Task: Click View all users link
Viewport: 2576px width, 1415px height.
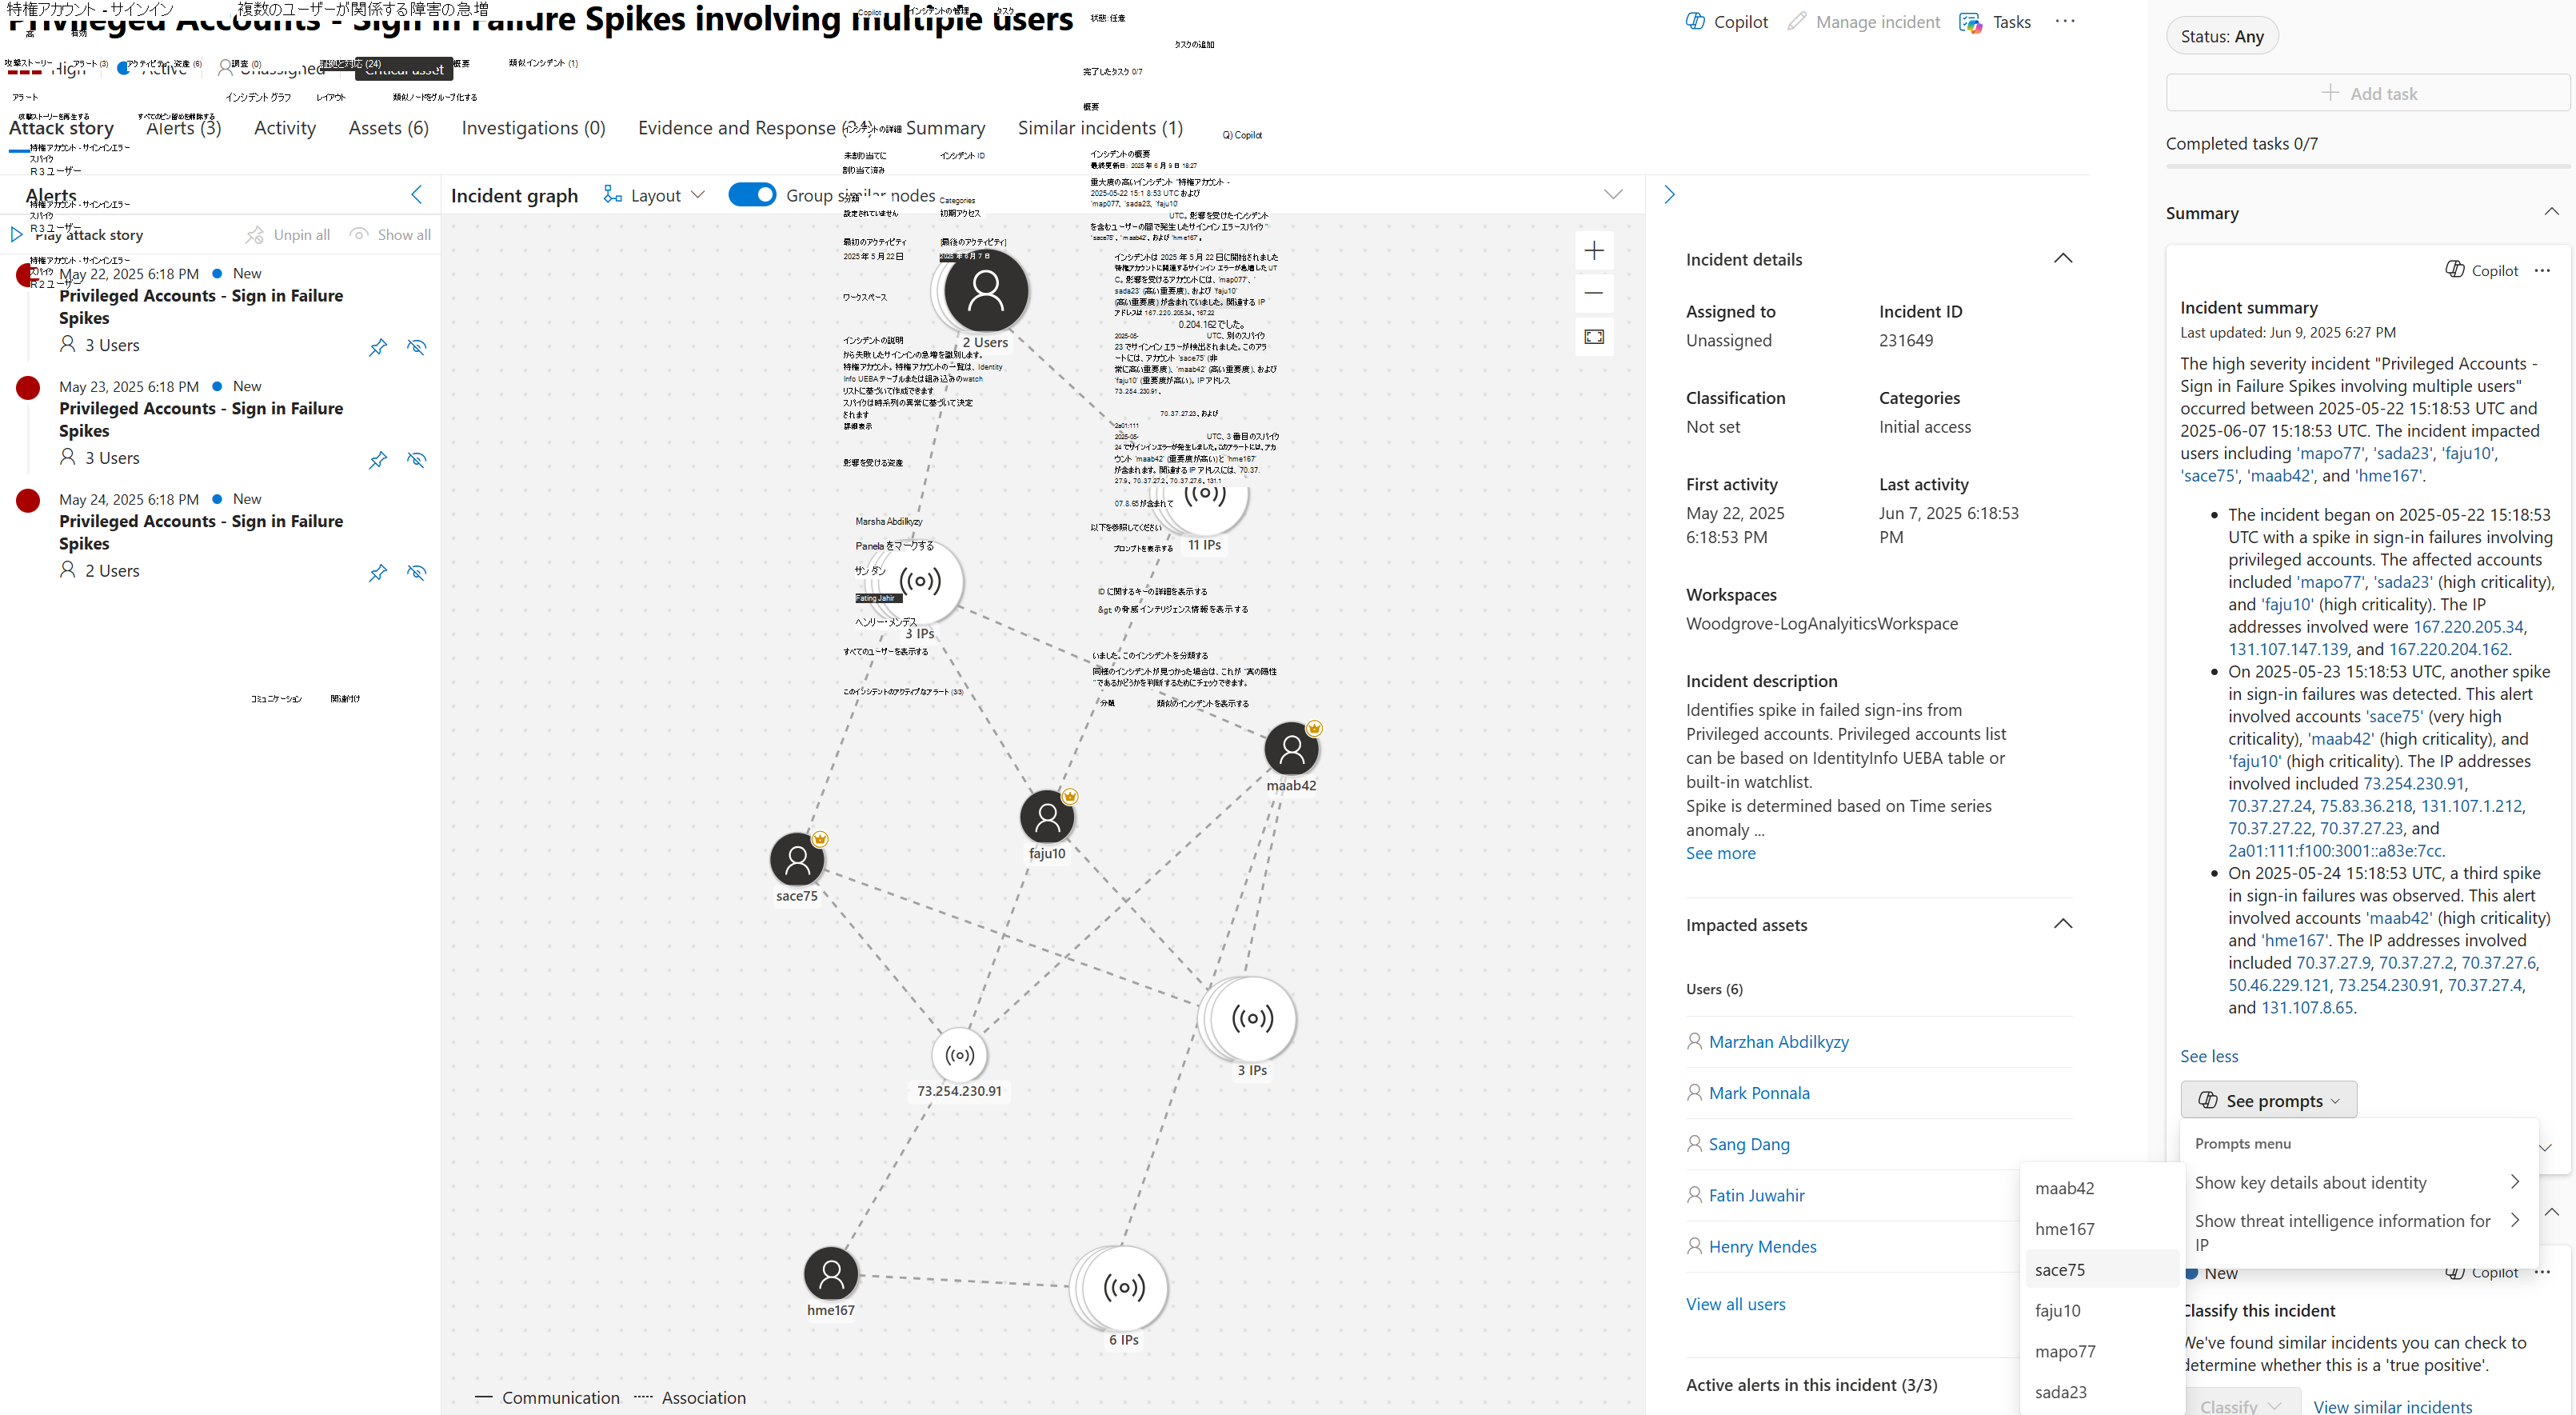Action: coord(1735,1304)
